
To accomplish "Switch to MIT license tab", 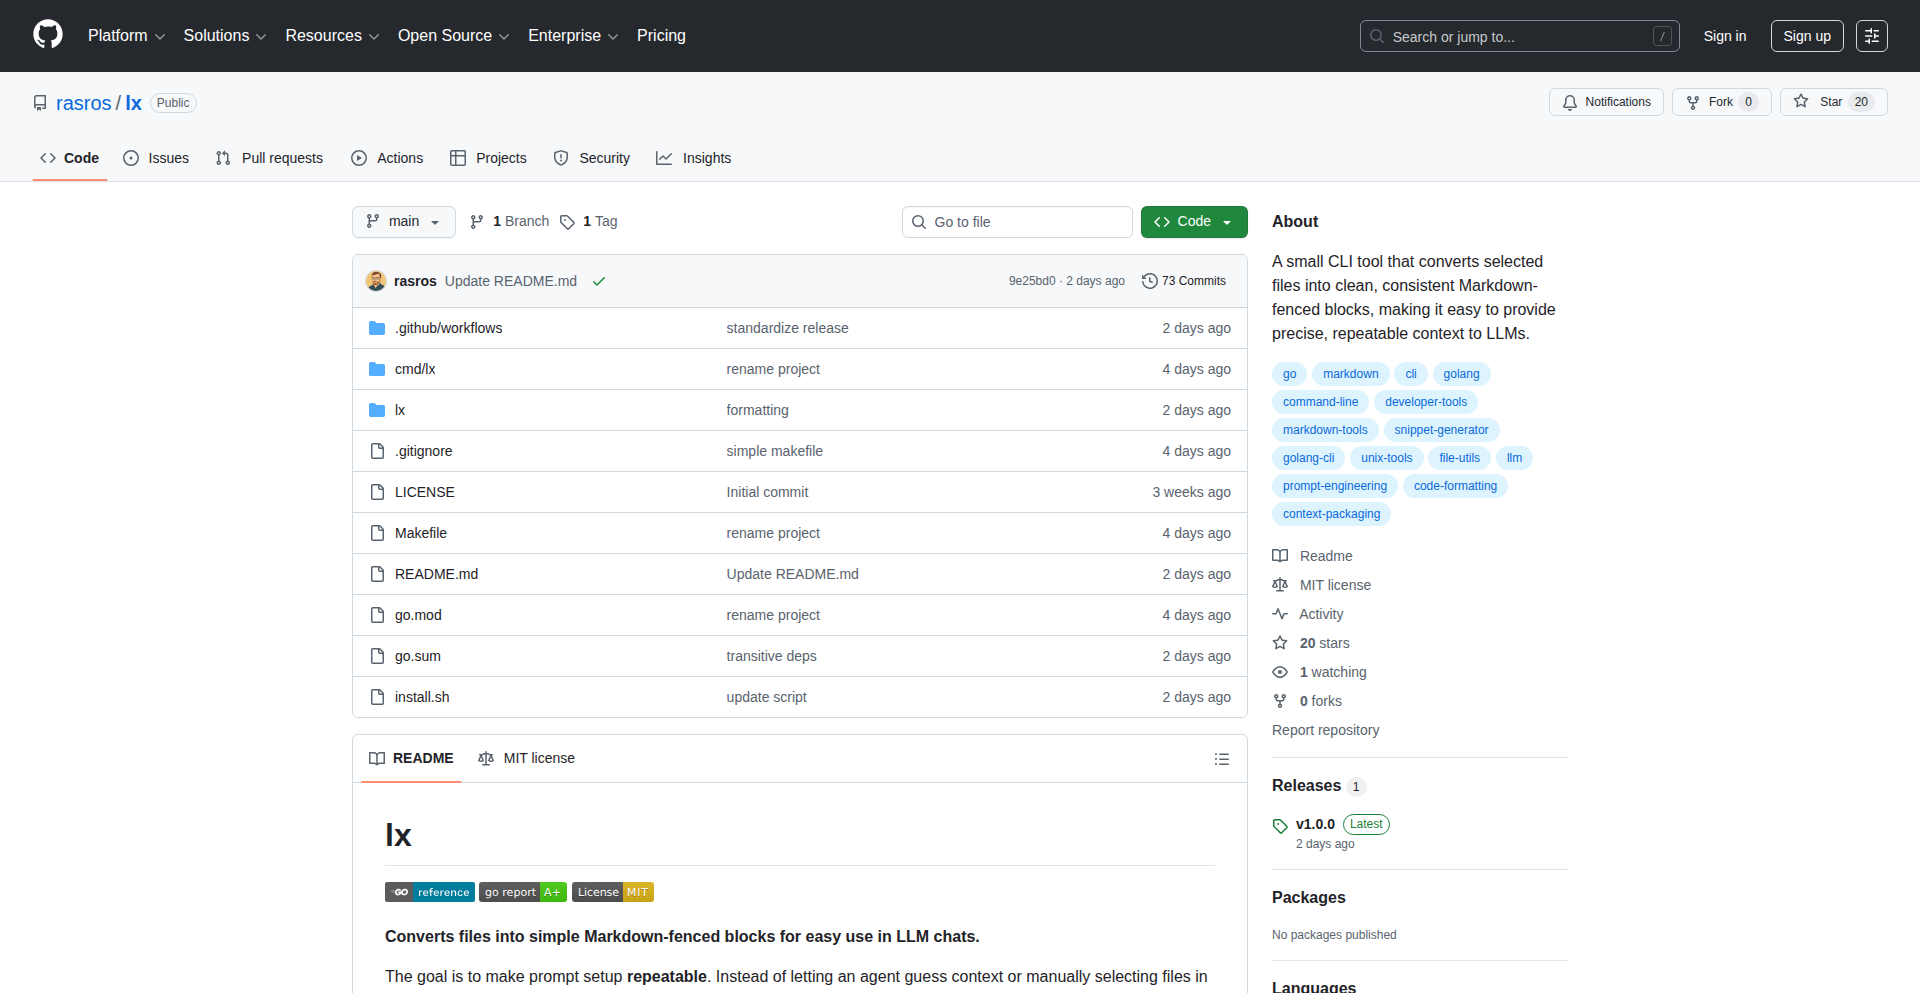I will tap(527, 758).
